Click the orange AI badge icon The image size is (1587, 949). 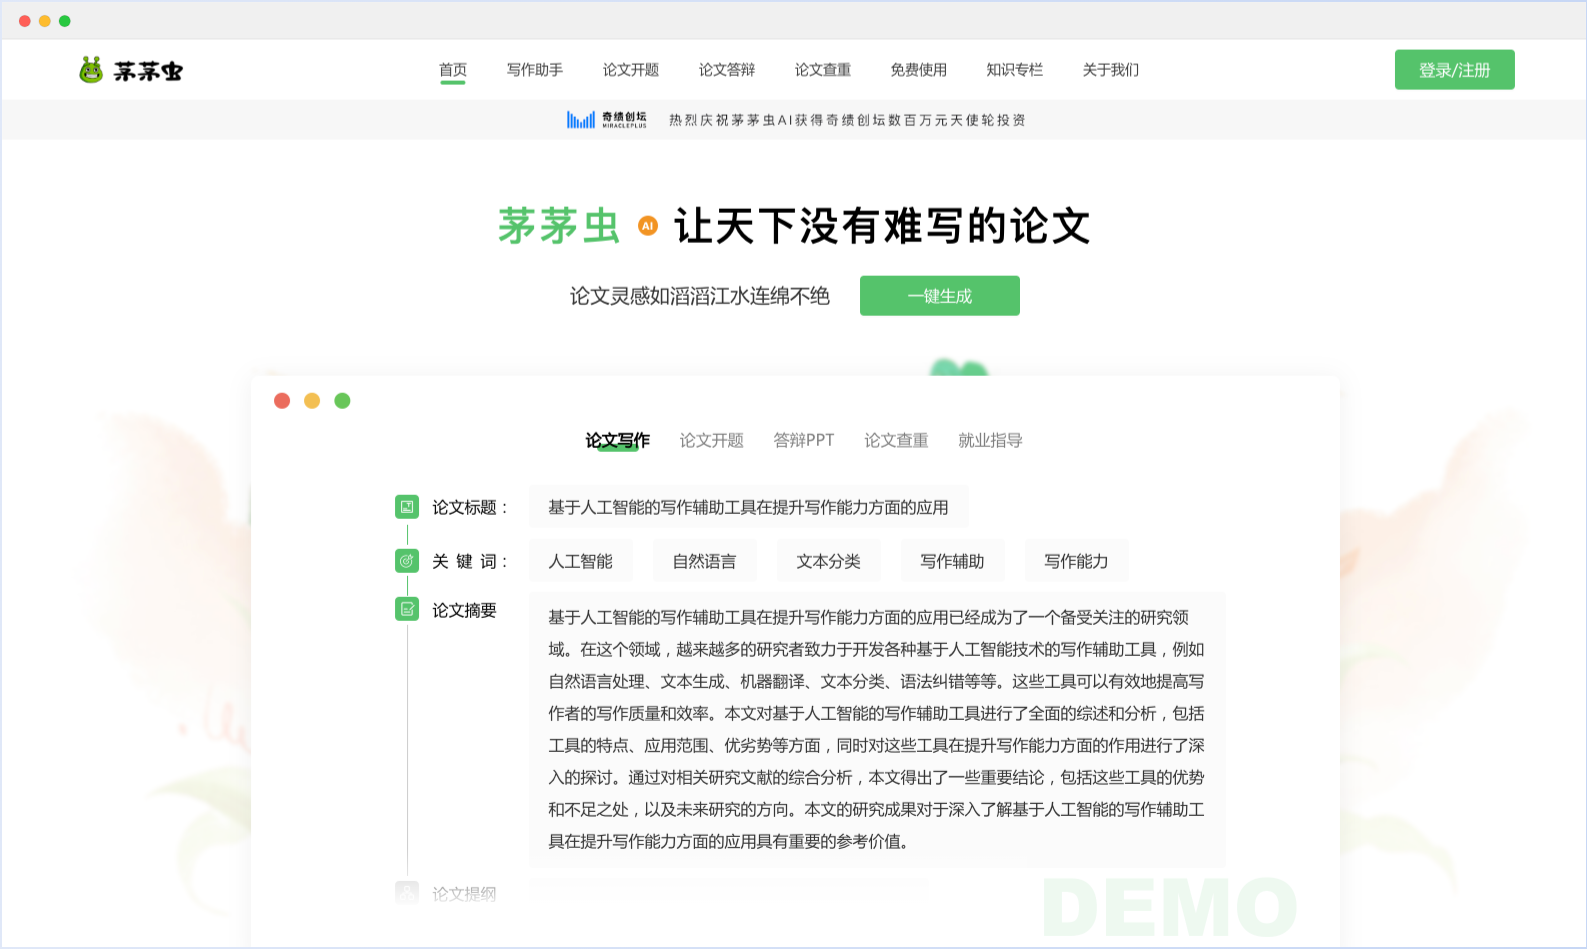pos(648,226)
